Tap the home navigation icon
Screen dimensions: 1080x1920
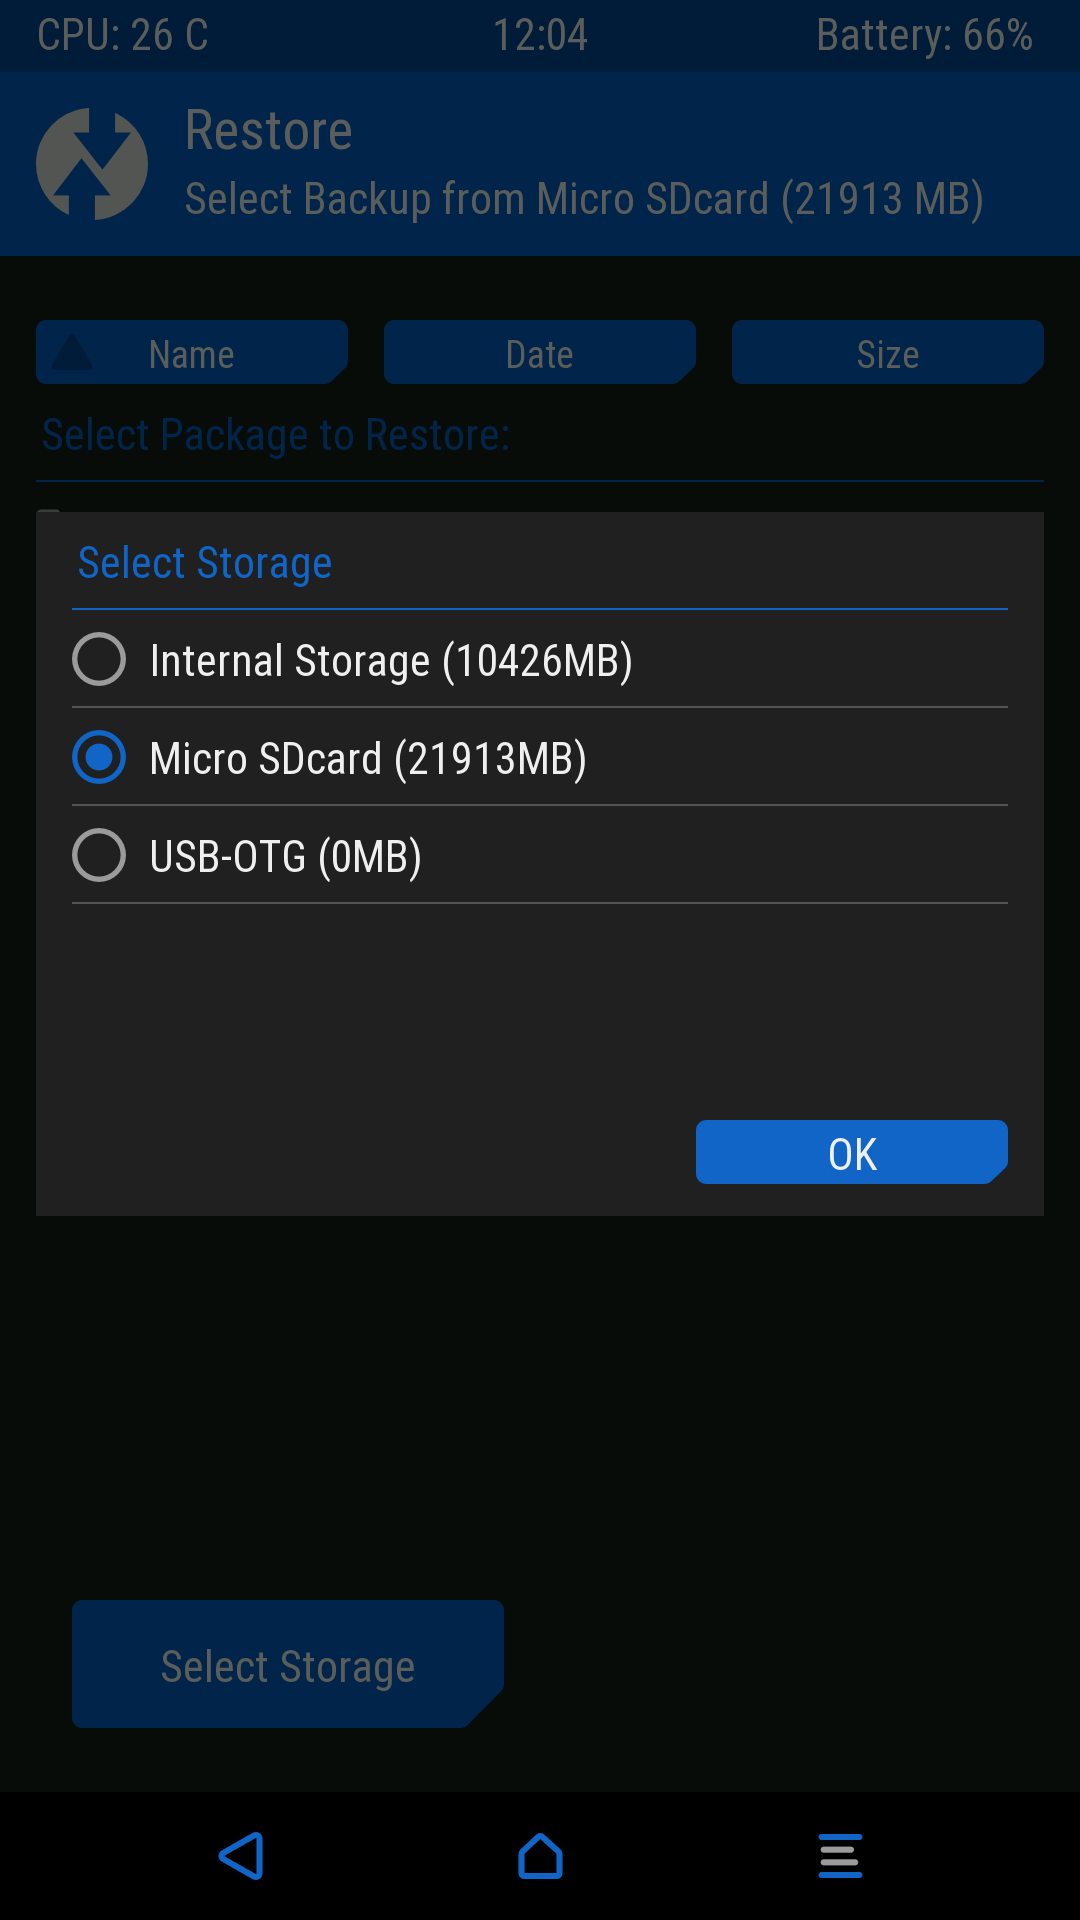click(x=540, y=1856)
